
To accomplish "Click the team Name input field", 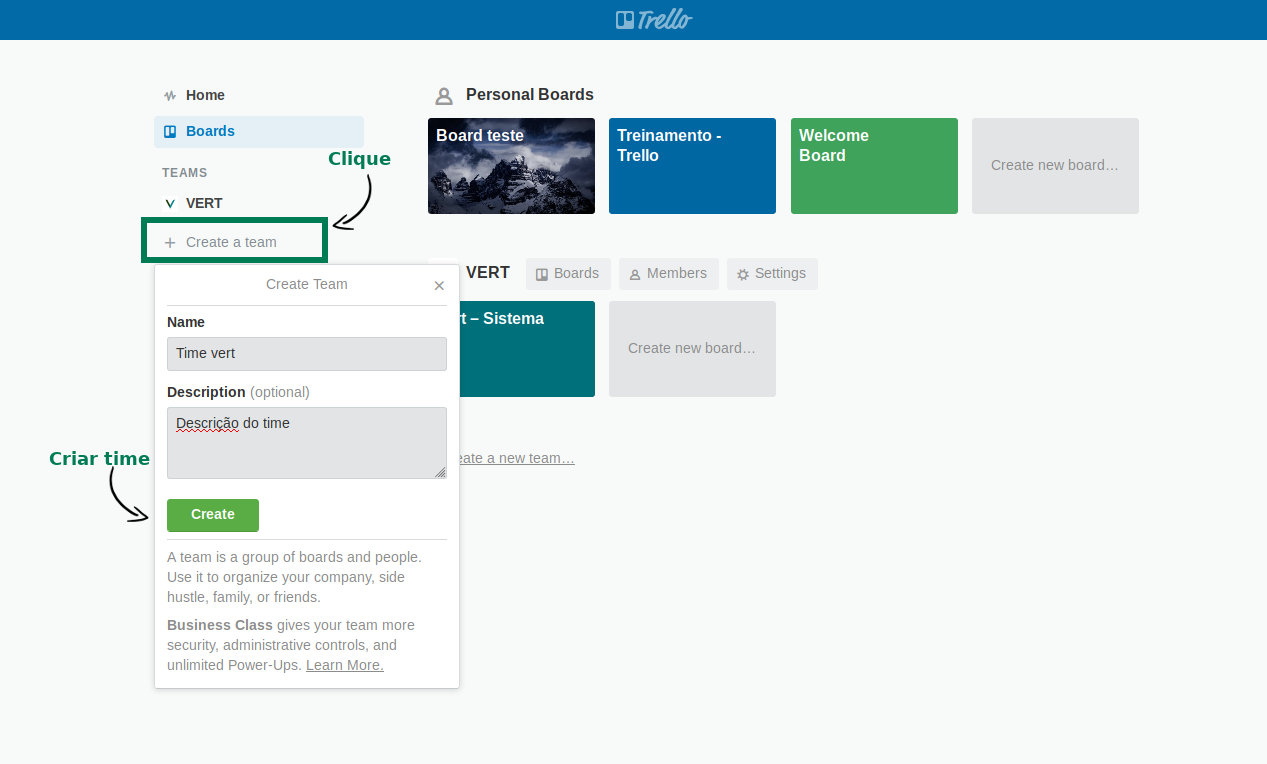I will [x=307, y=354].
